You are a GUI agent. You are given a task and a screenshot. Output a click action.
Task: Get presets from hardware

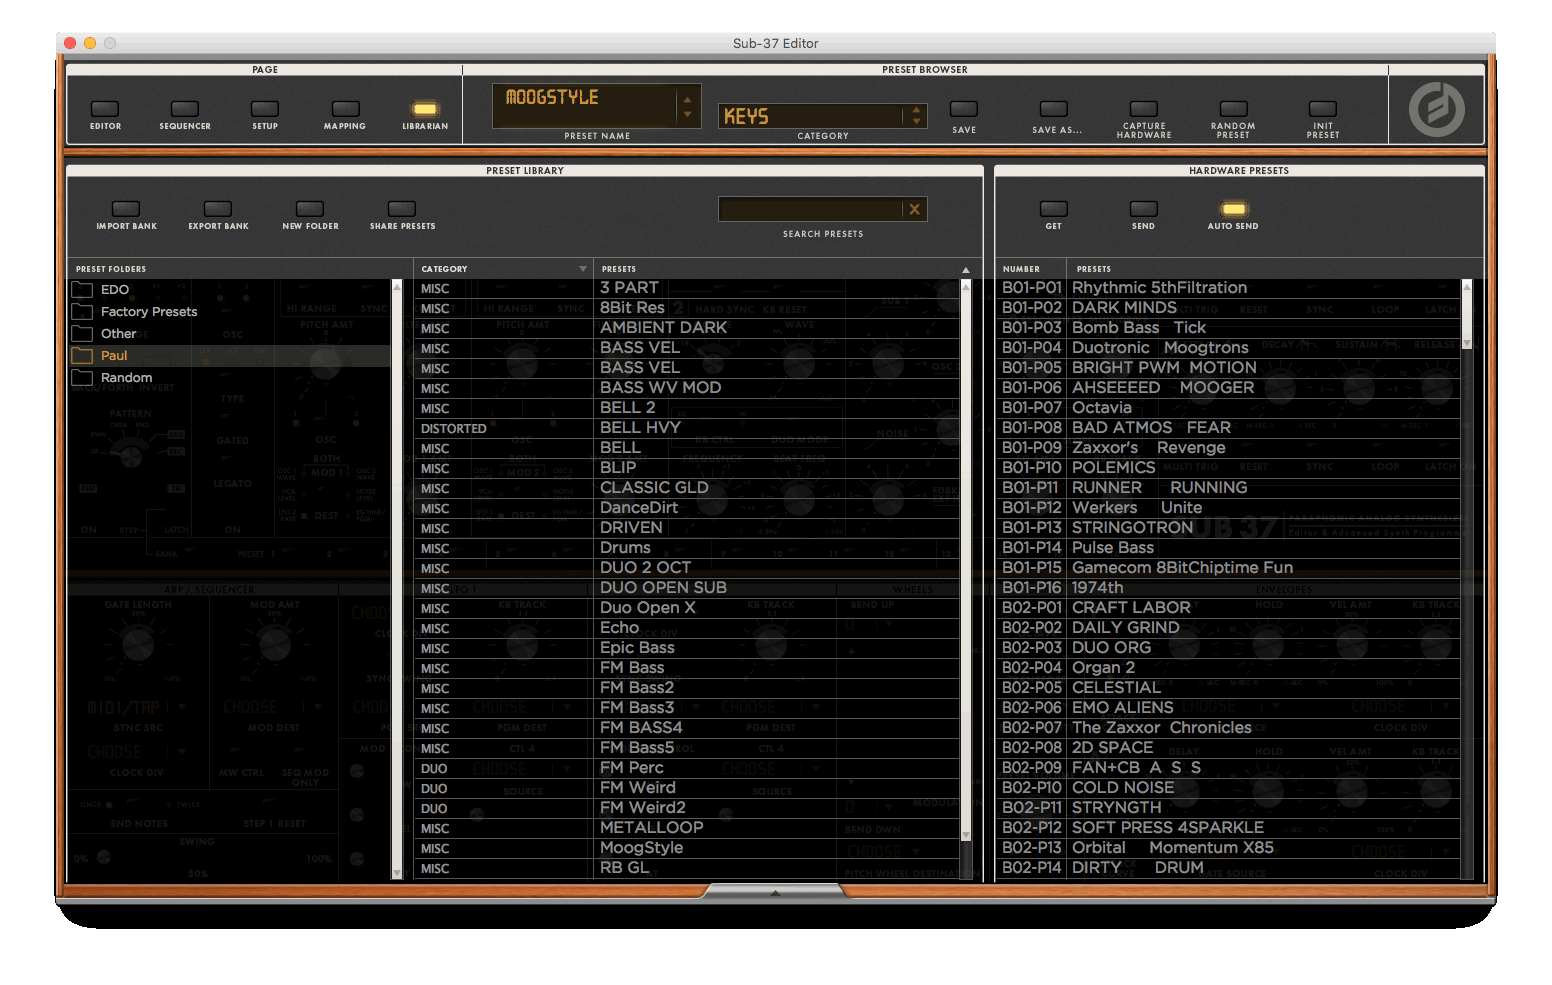pos(1053,209)
